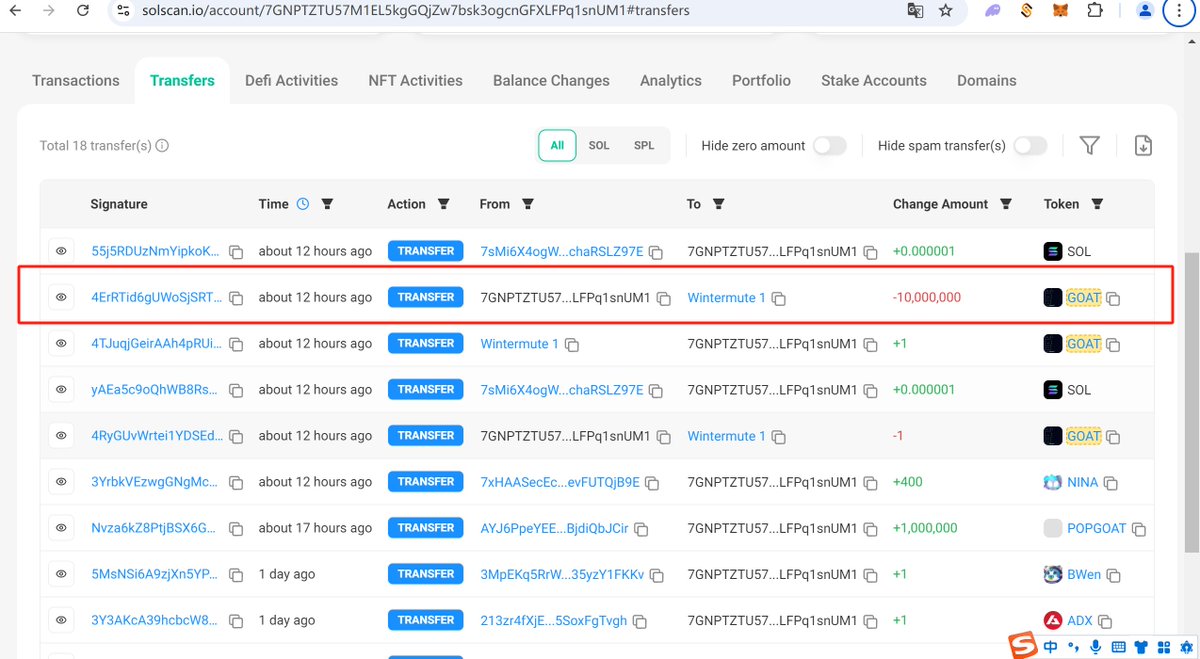Filter transfers by SOL
This screenshot has width=1200, height=659.
(599, 145)
